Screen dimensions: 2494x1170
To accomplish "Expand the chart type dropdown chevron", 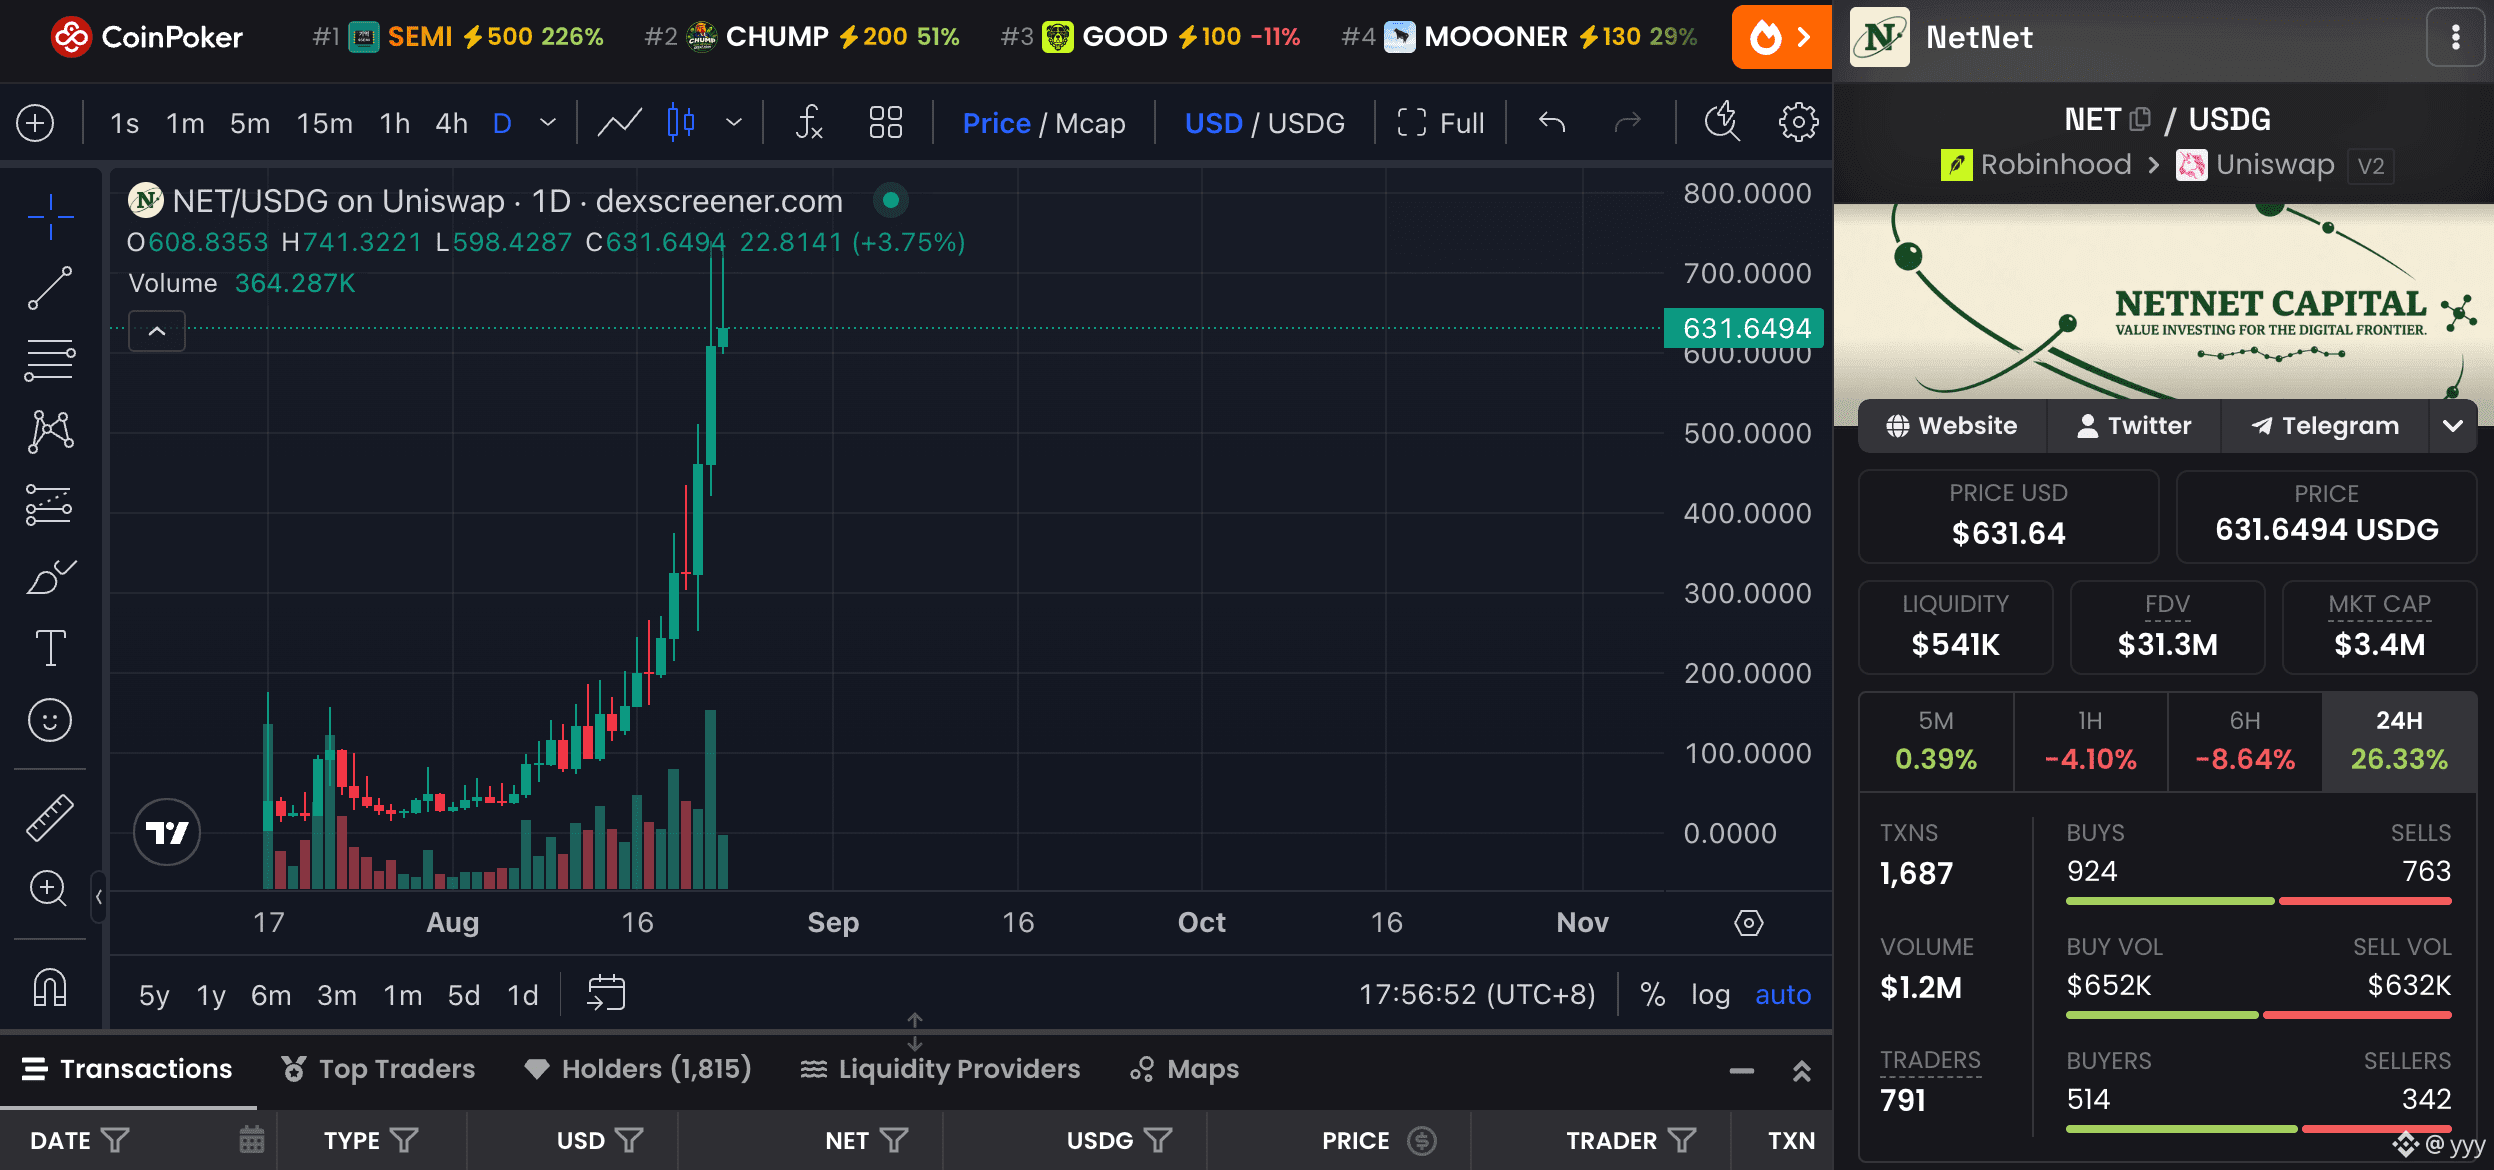I will pos(734,122).
